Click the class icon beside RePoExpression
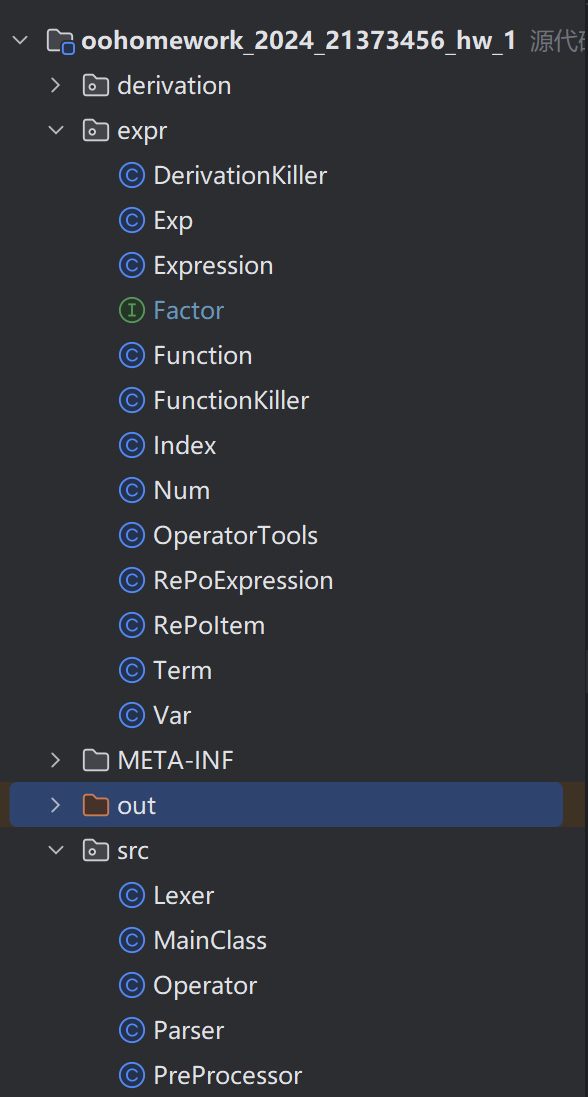 (132, 580)
